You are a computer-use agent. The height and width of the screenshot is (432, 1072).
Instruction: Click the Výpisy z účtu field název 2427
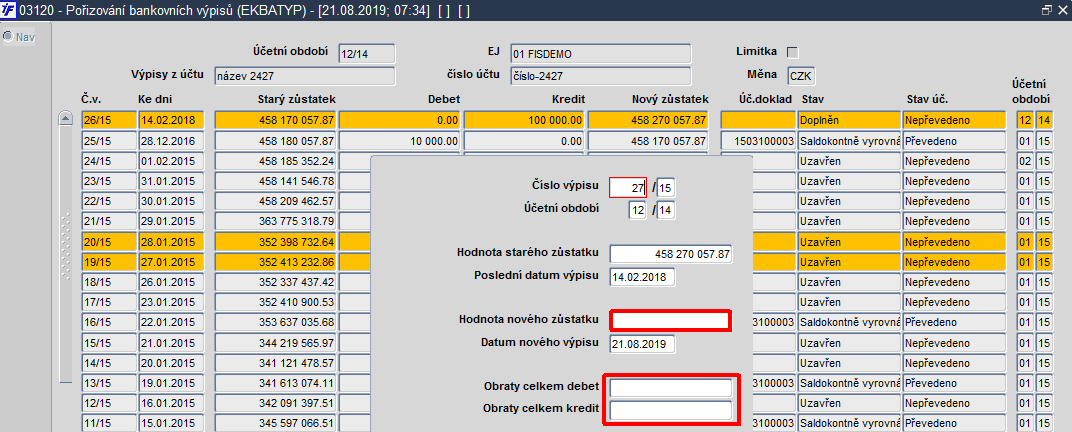click(x=305, y=77)
